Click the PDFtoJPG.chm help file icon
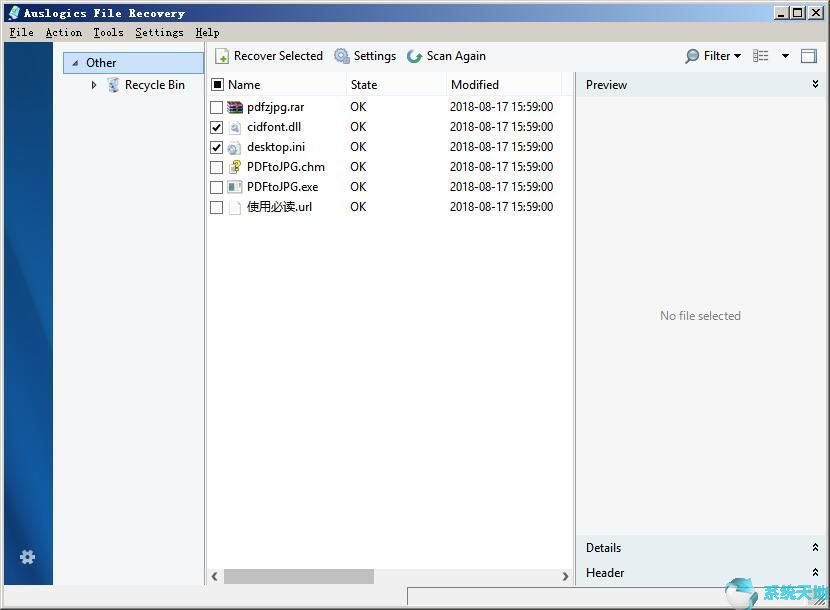The height and width of the screenshot is (610, 830). tap(235, 167)
